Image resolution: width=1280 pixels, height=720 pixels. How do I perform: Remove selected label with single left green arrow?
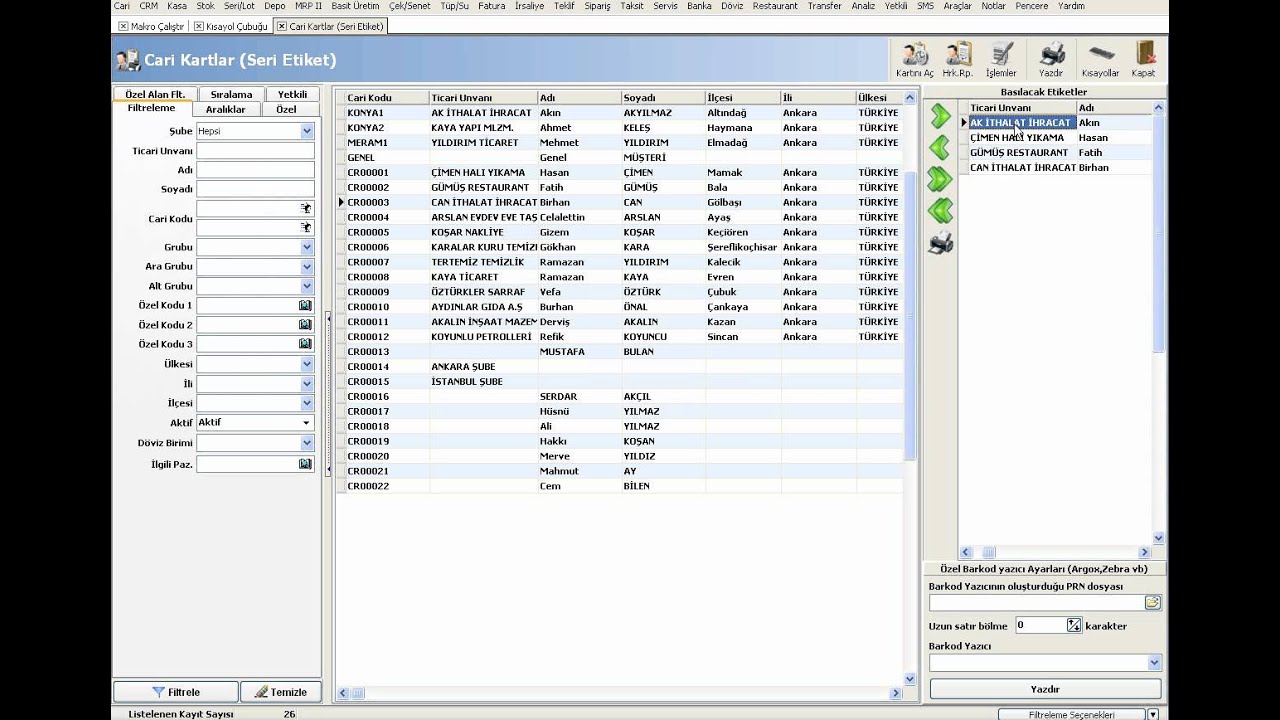[x=940, y=148]
